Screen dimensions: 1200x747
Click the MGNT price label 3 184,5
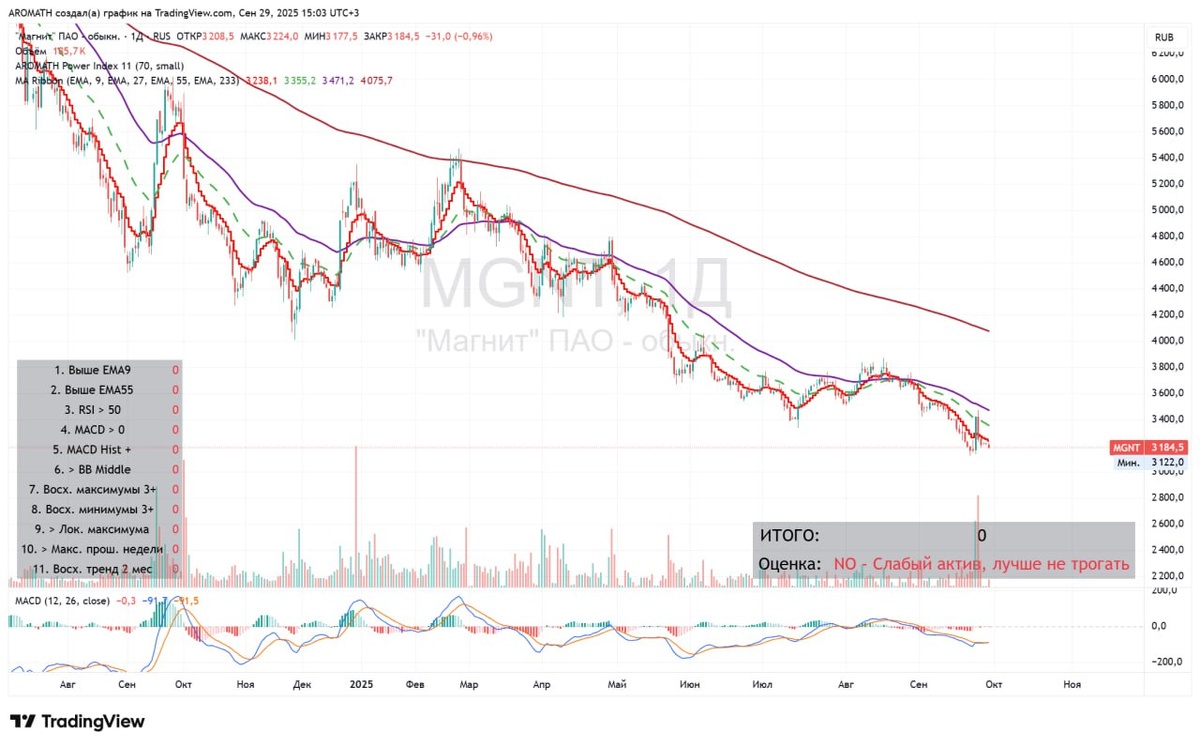[1149, 447]
